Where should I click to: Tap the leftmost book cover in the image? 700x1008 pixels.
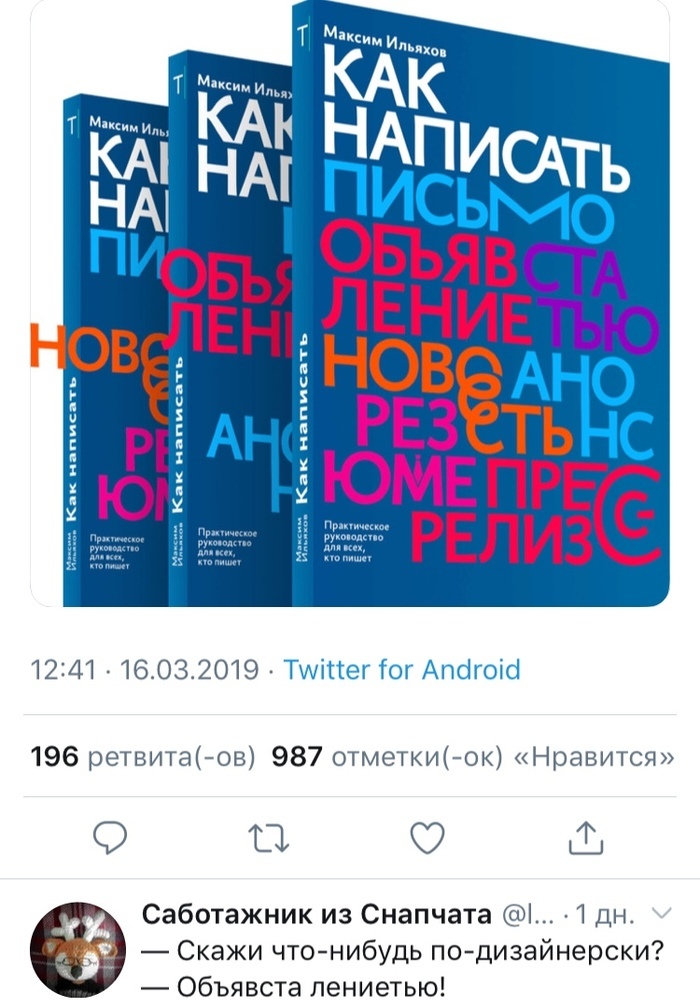[x=116, y=350]
